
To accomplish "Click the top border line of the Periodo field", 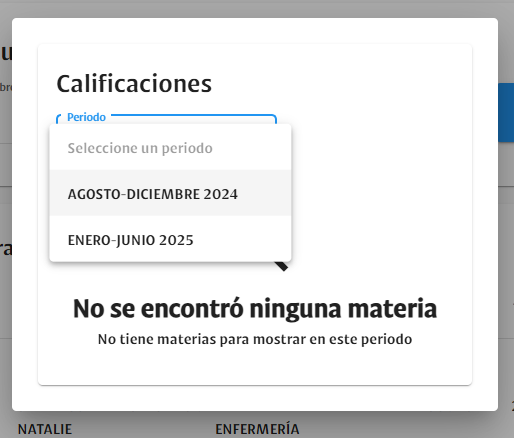I will 193,115.
